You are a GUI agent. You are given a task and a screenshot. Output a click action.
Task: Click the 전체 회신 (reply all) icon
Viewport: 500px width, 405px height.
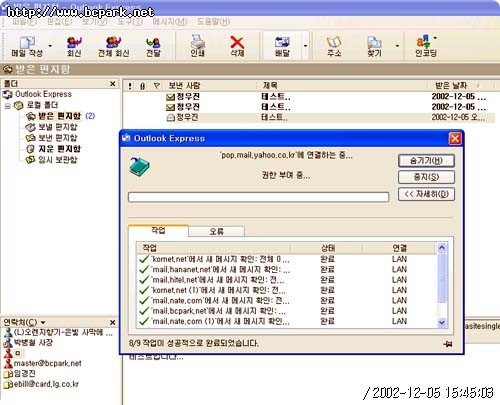[x=113, y=46]
